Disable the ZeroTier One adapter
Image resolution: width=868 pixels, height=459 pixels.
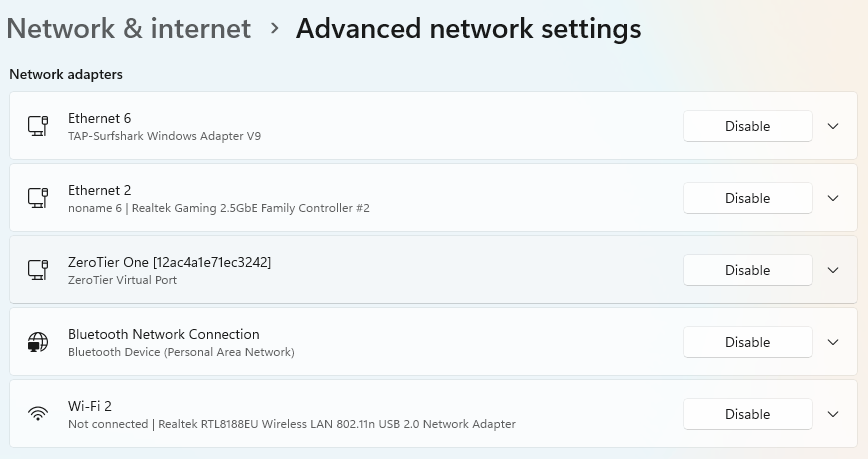click(x=747, y=270)
